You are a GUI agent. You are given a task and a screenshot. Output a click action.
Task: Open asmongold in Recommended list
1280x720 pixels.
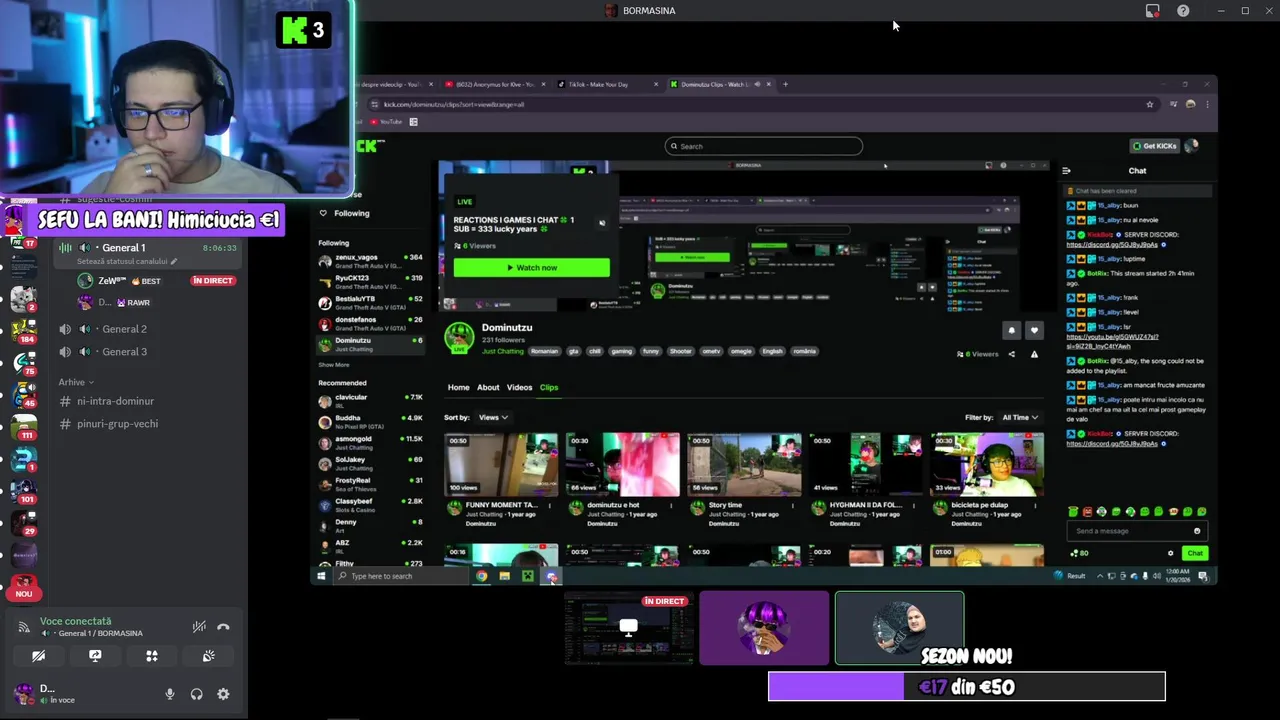(370, 443)
